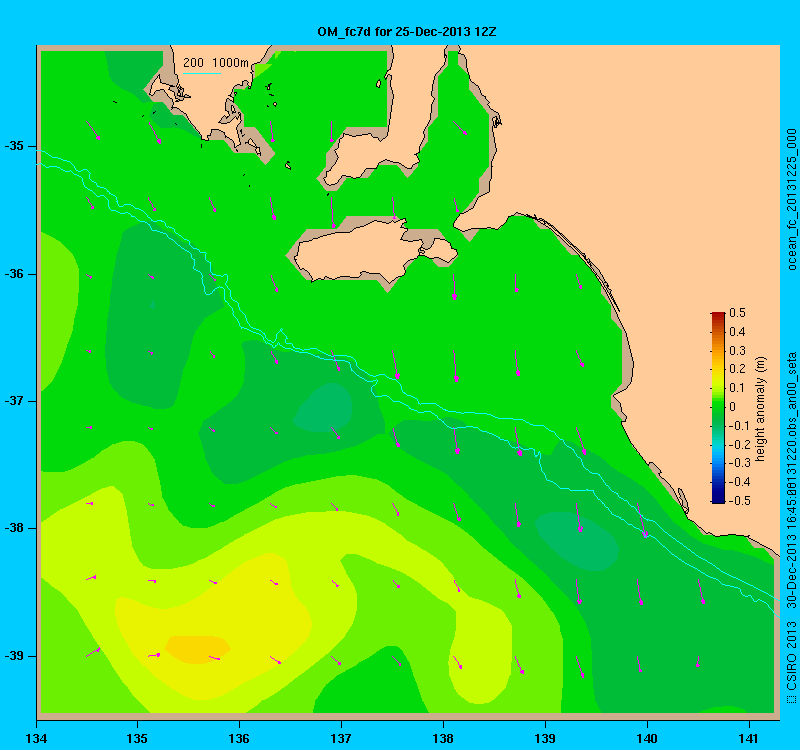Viewport: 800px width, 750px height.
Task: Click the longitude label '140'
Action: point(647,738)
